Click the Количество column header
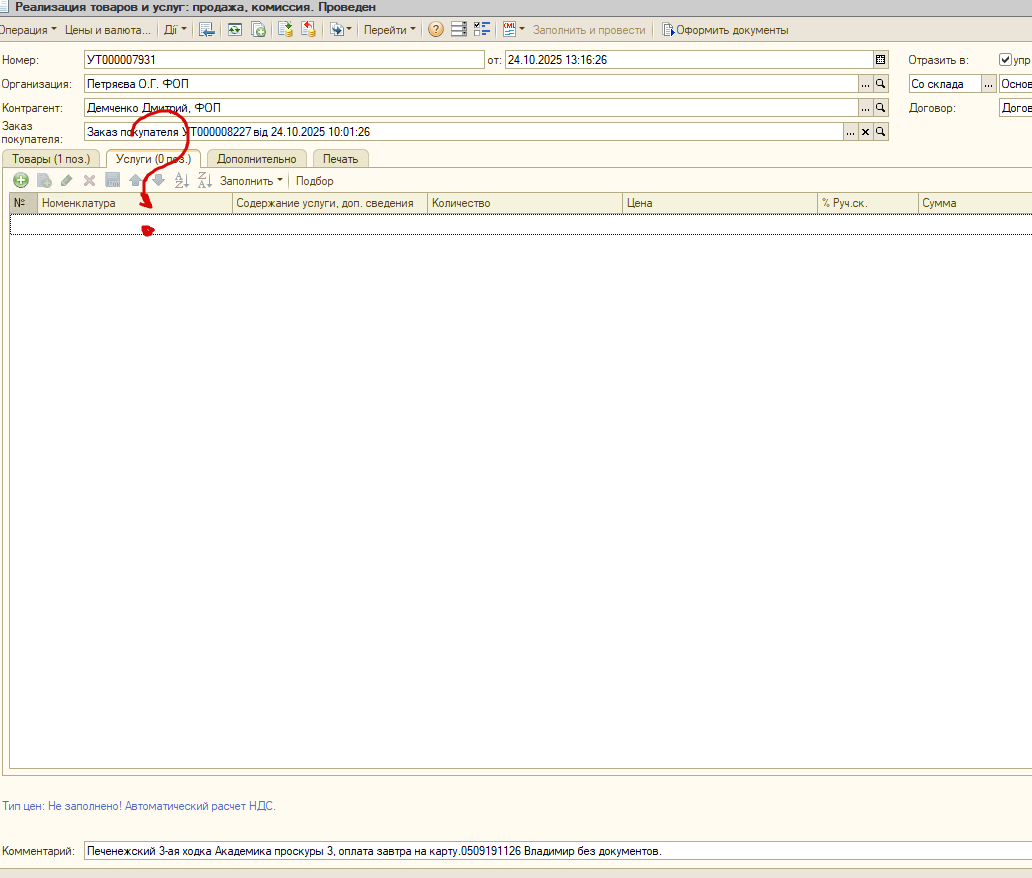Viewport: 1032px width, 878px height. (x=525, y=203)
